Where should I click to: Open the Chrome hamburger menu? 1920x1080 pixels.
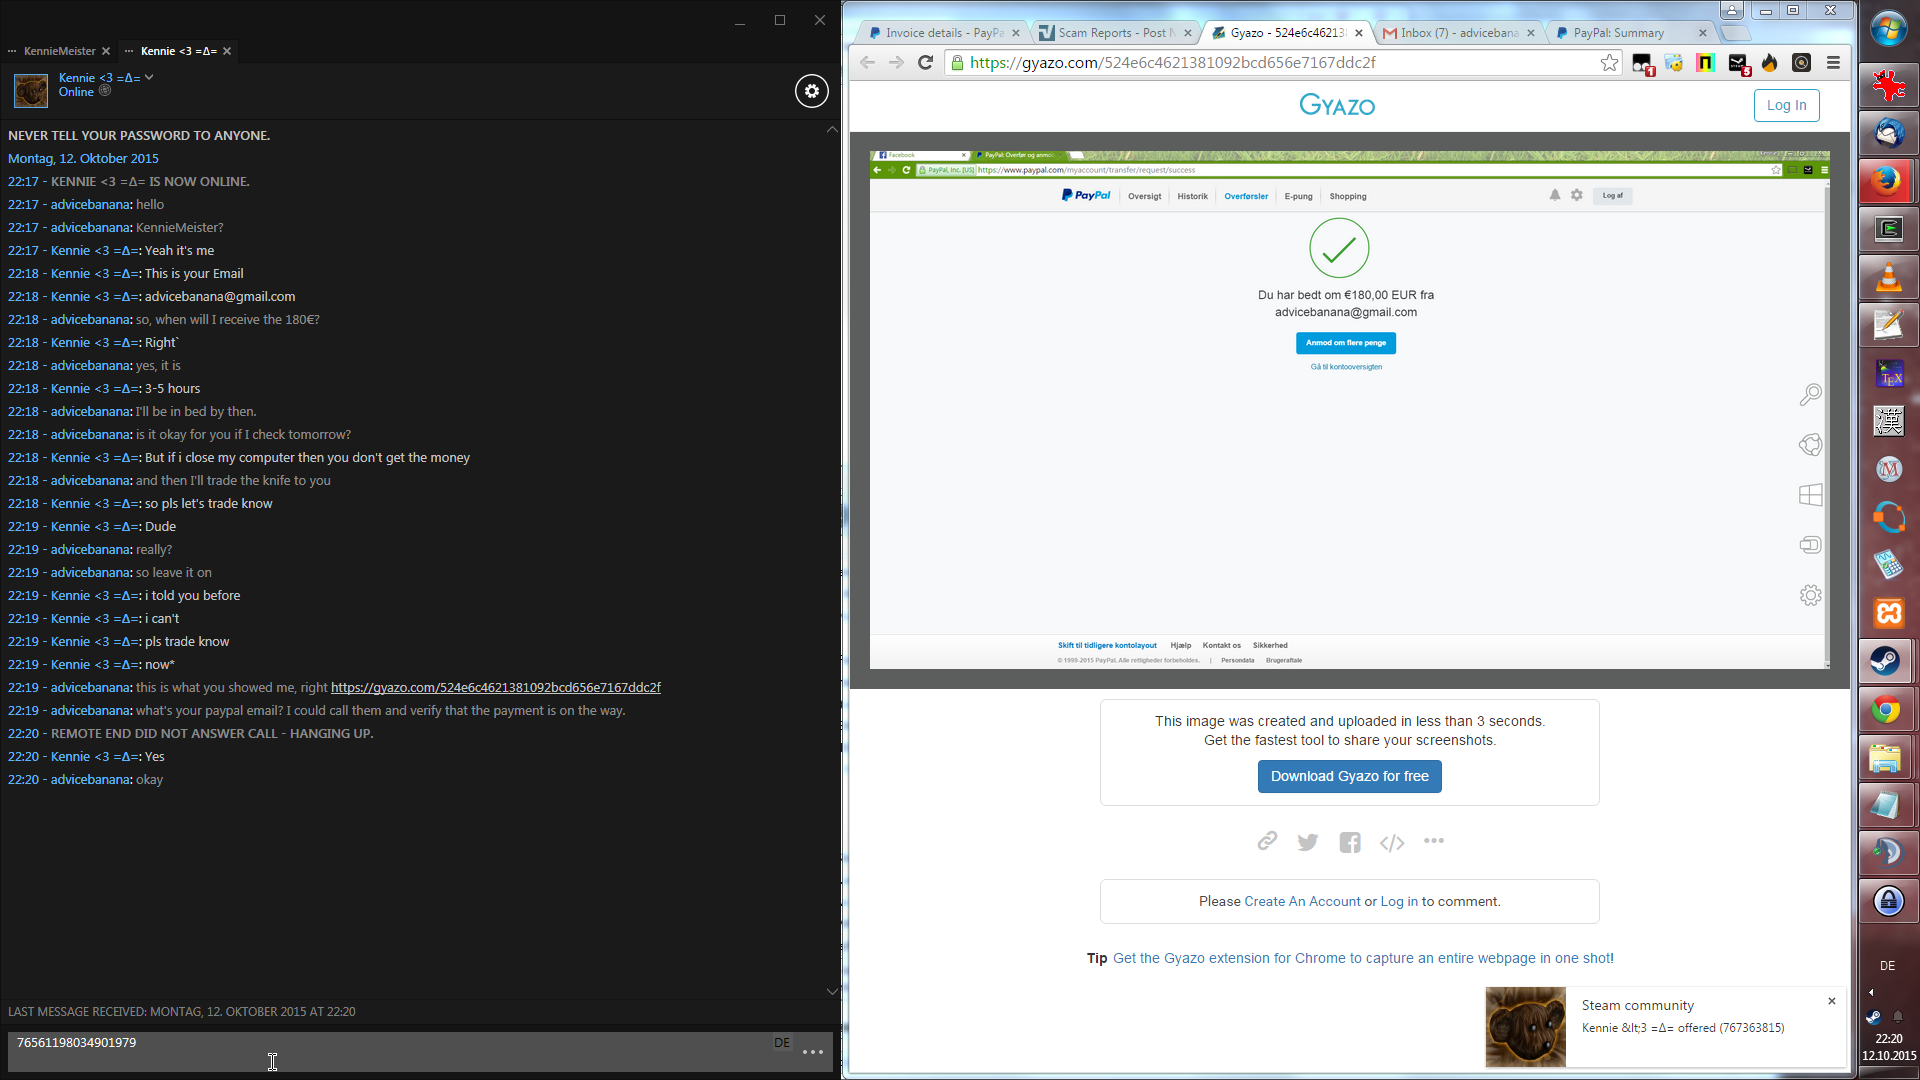pos(1833,63)
